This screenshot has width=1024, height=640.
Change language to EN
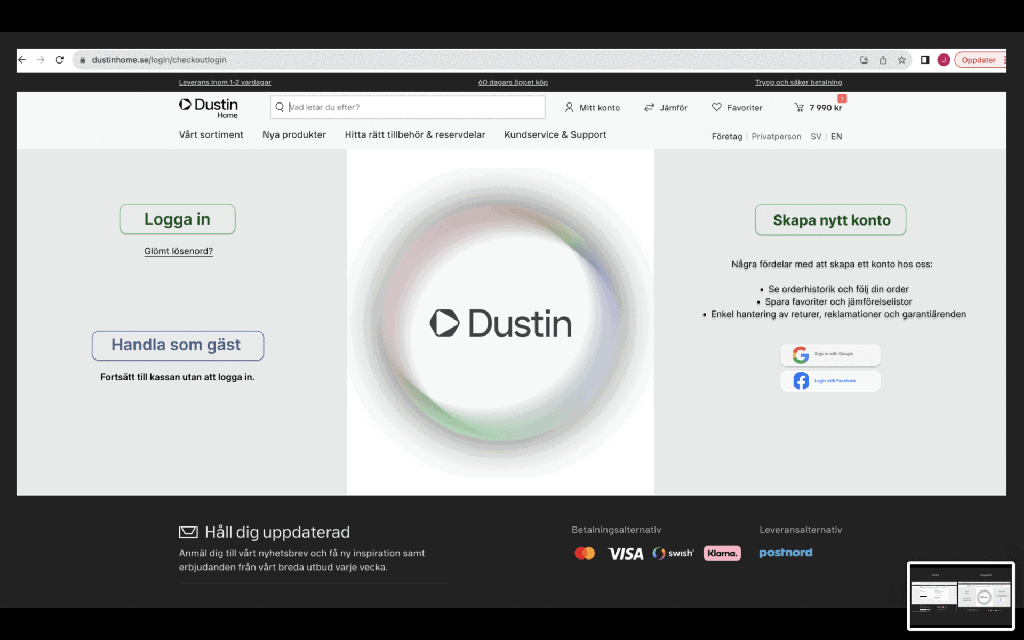pos(836,136)
